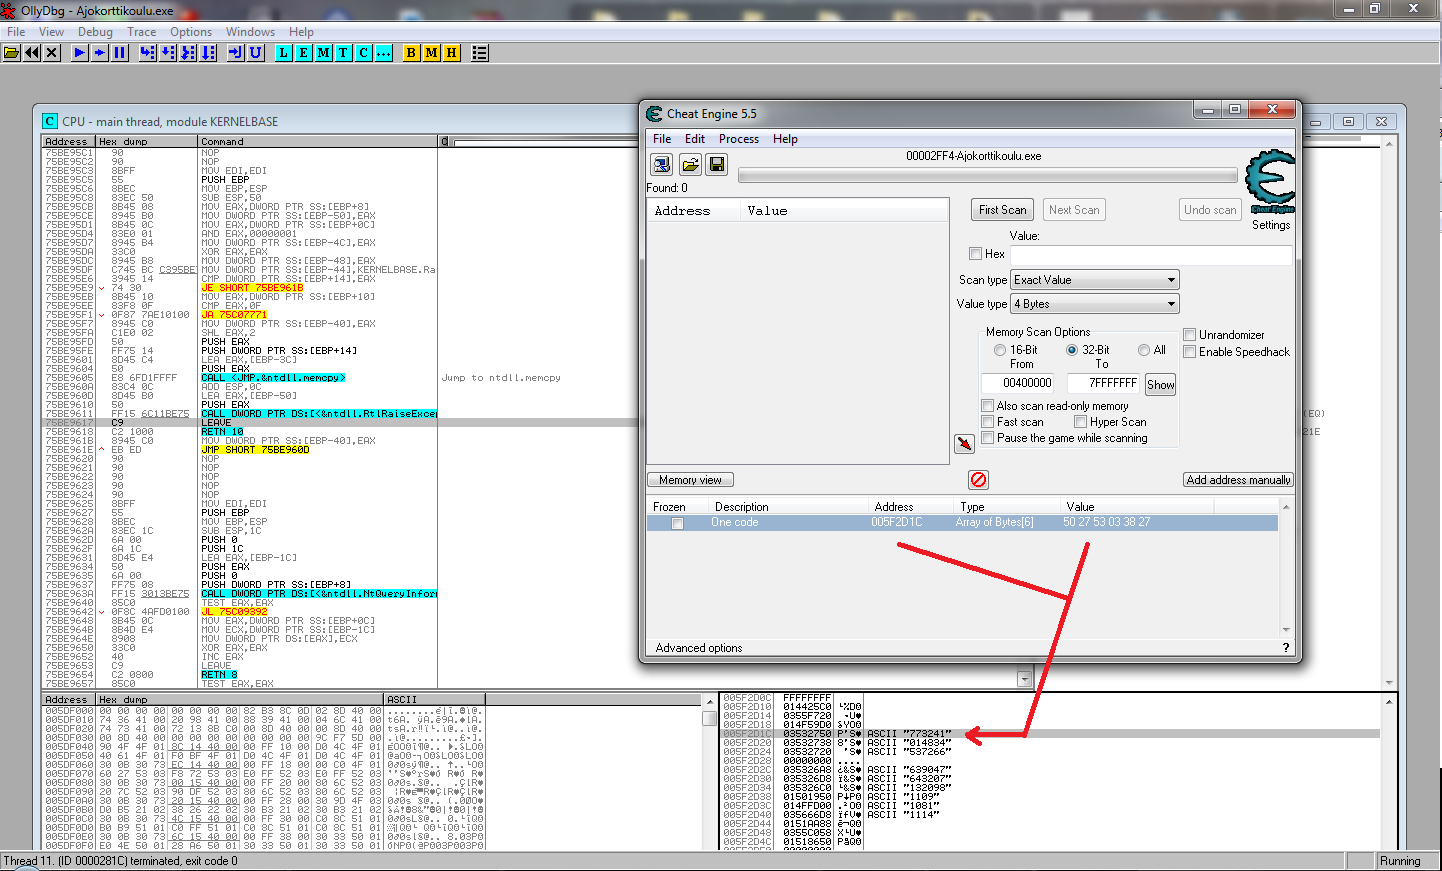Click the Run program play icon in OllyDbg

tap(80, 53)
